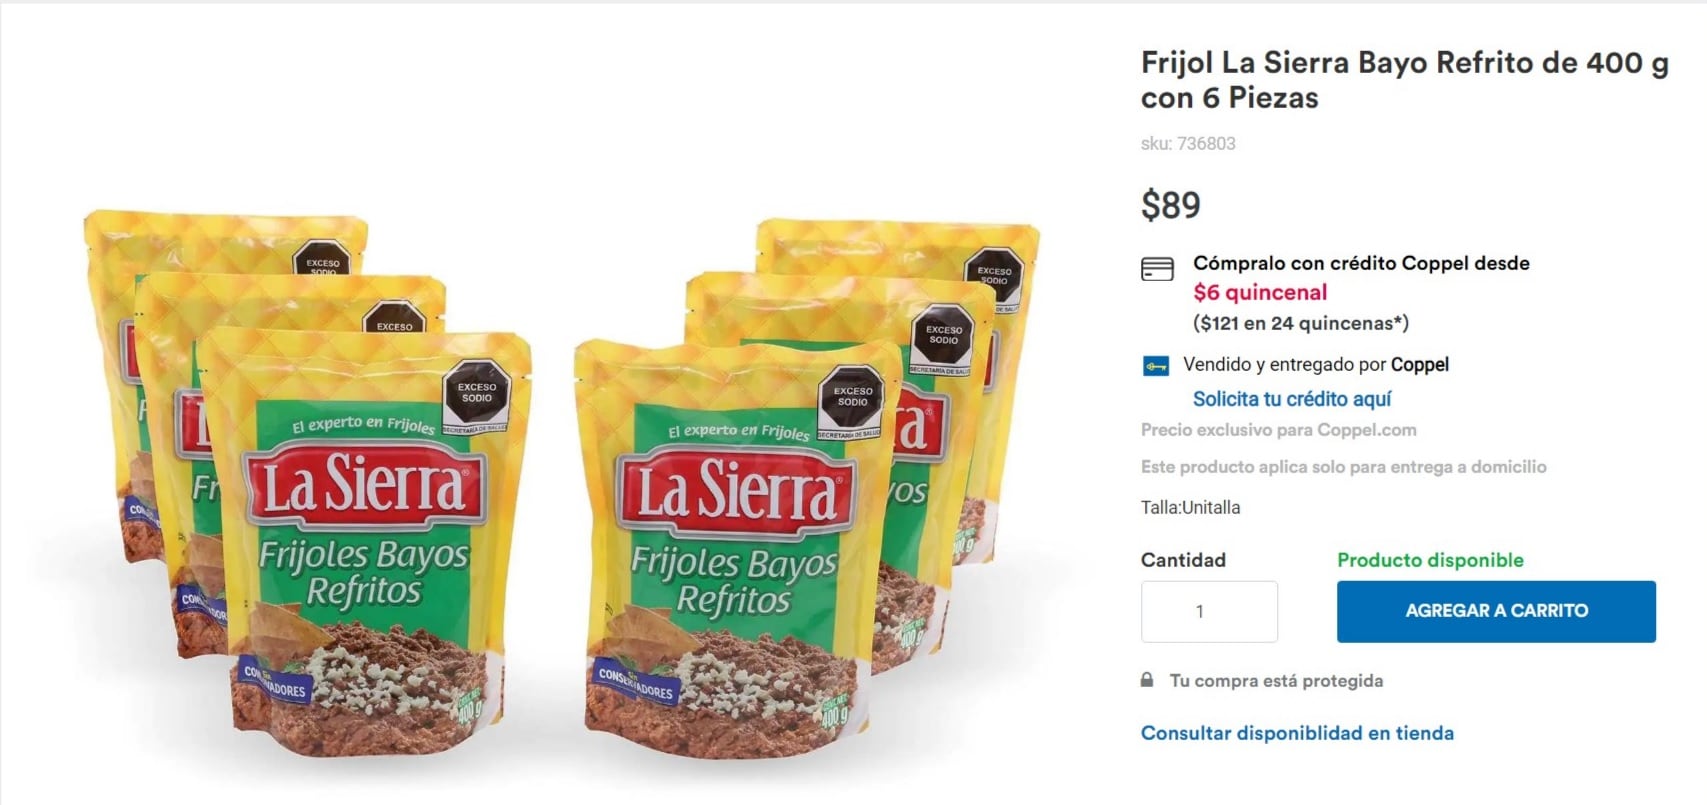Open Consultar disponiblidad en tienda link
Screen dimensions: 1707x805
1297,733
